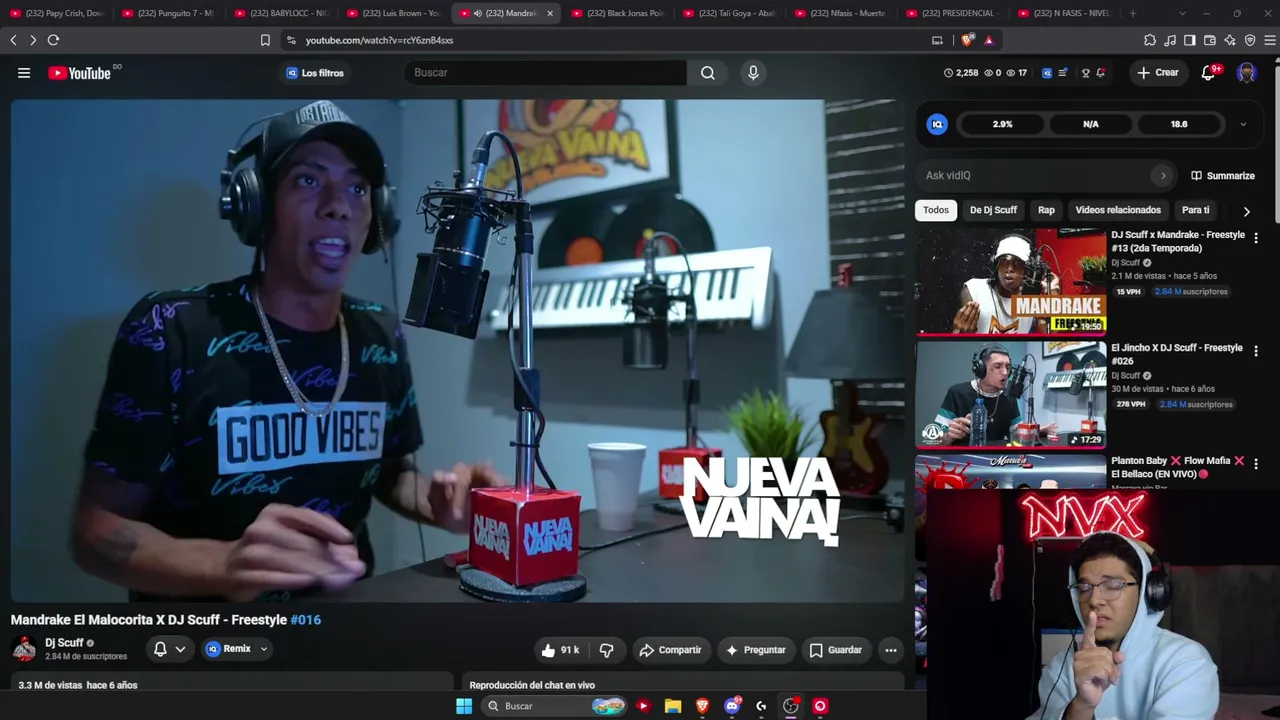Open options for El Jincho video

tap(1256, 351)
